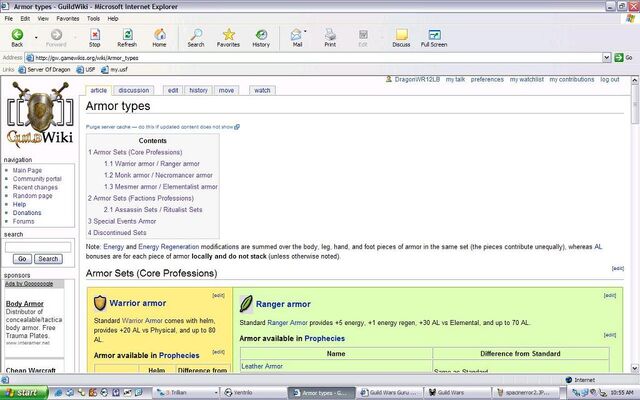
Task: Open the Windows Start menu
Action: click(x=24, y=393)
